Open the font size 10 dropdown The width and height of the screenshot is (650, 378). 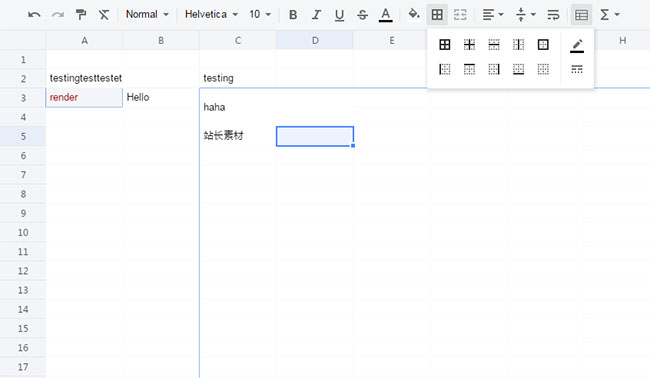tap(260, 15)
